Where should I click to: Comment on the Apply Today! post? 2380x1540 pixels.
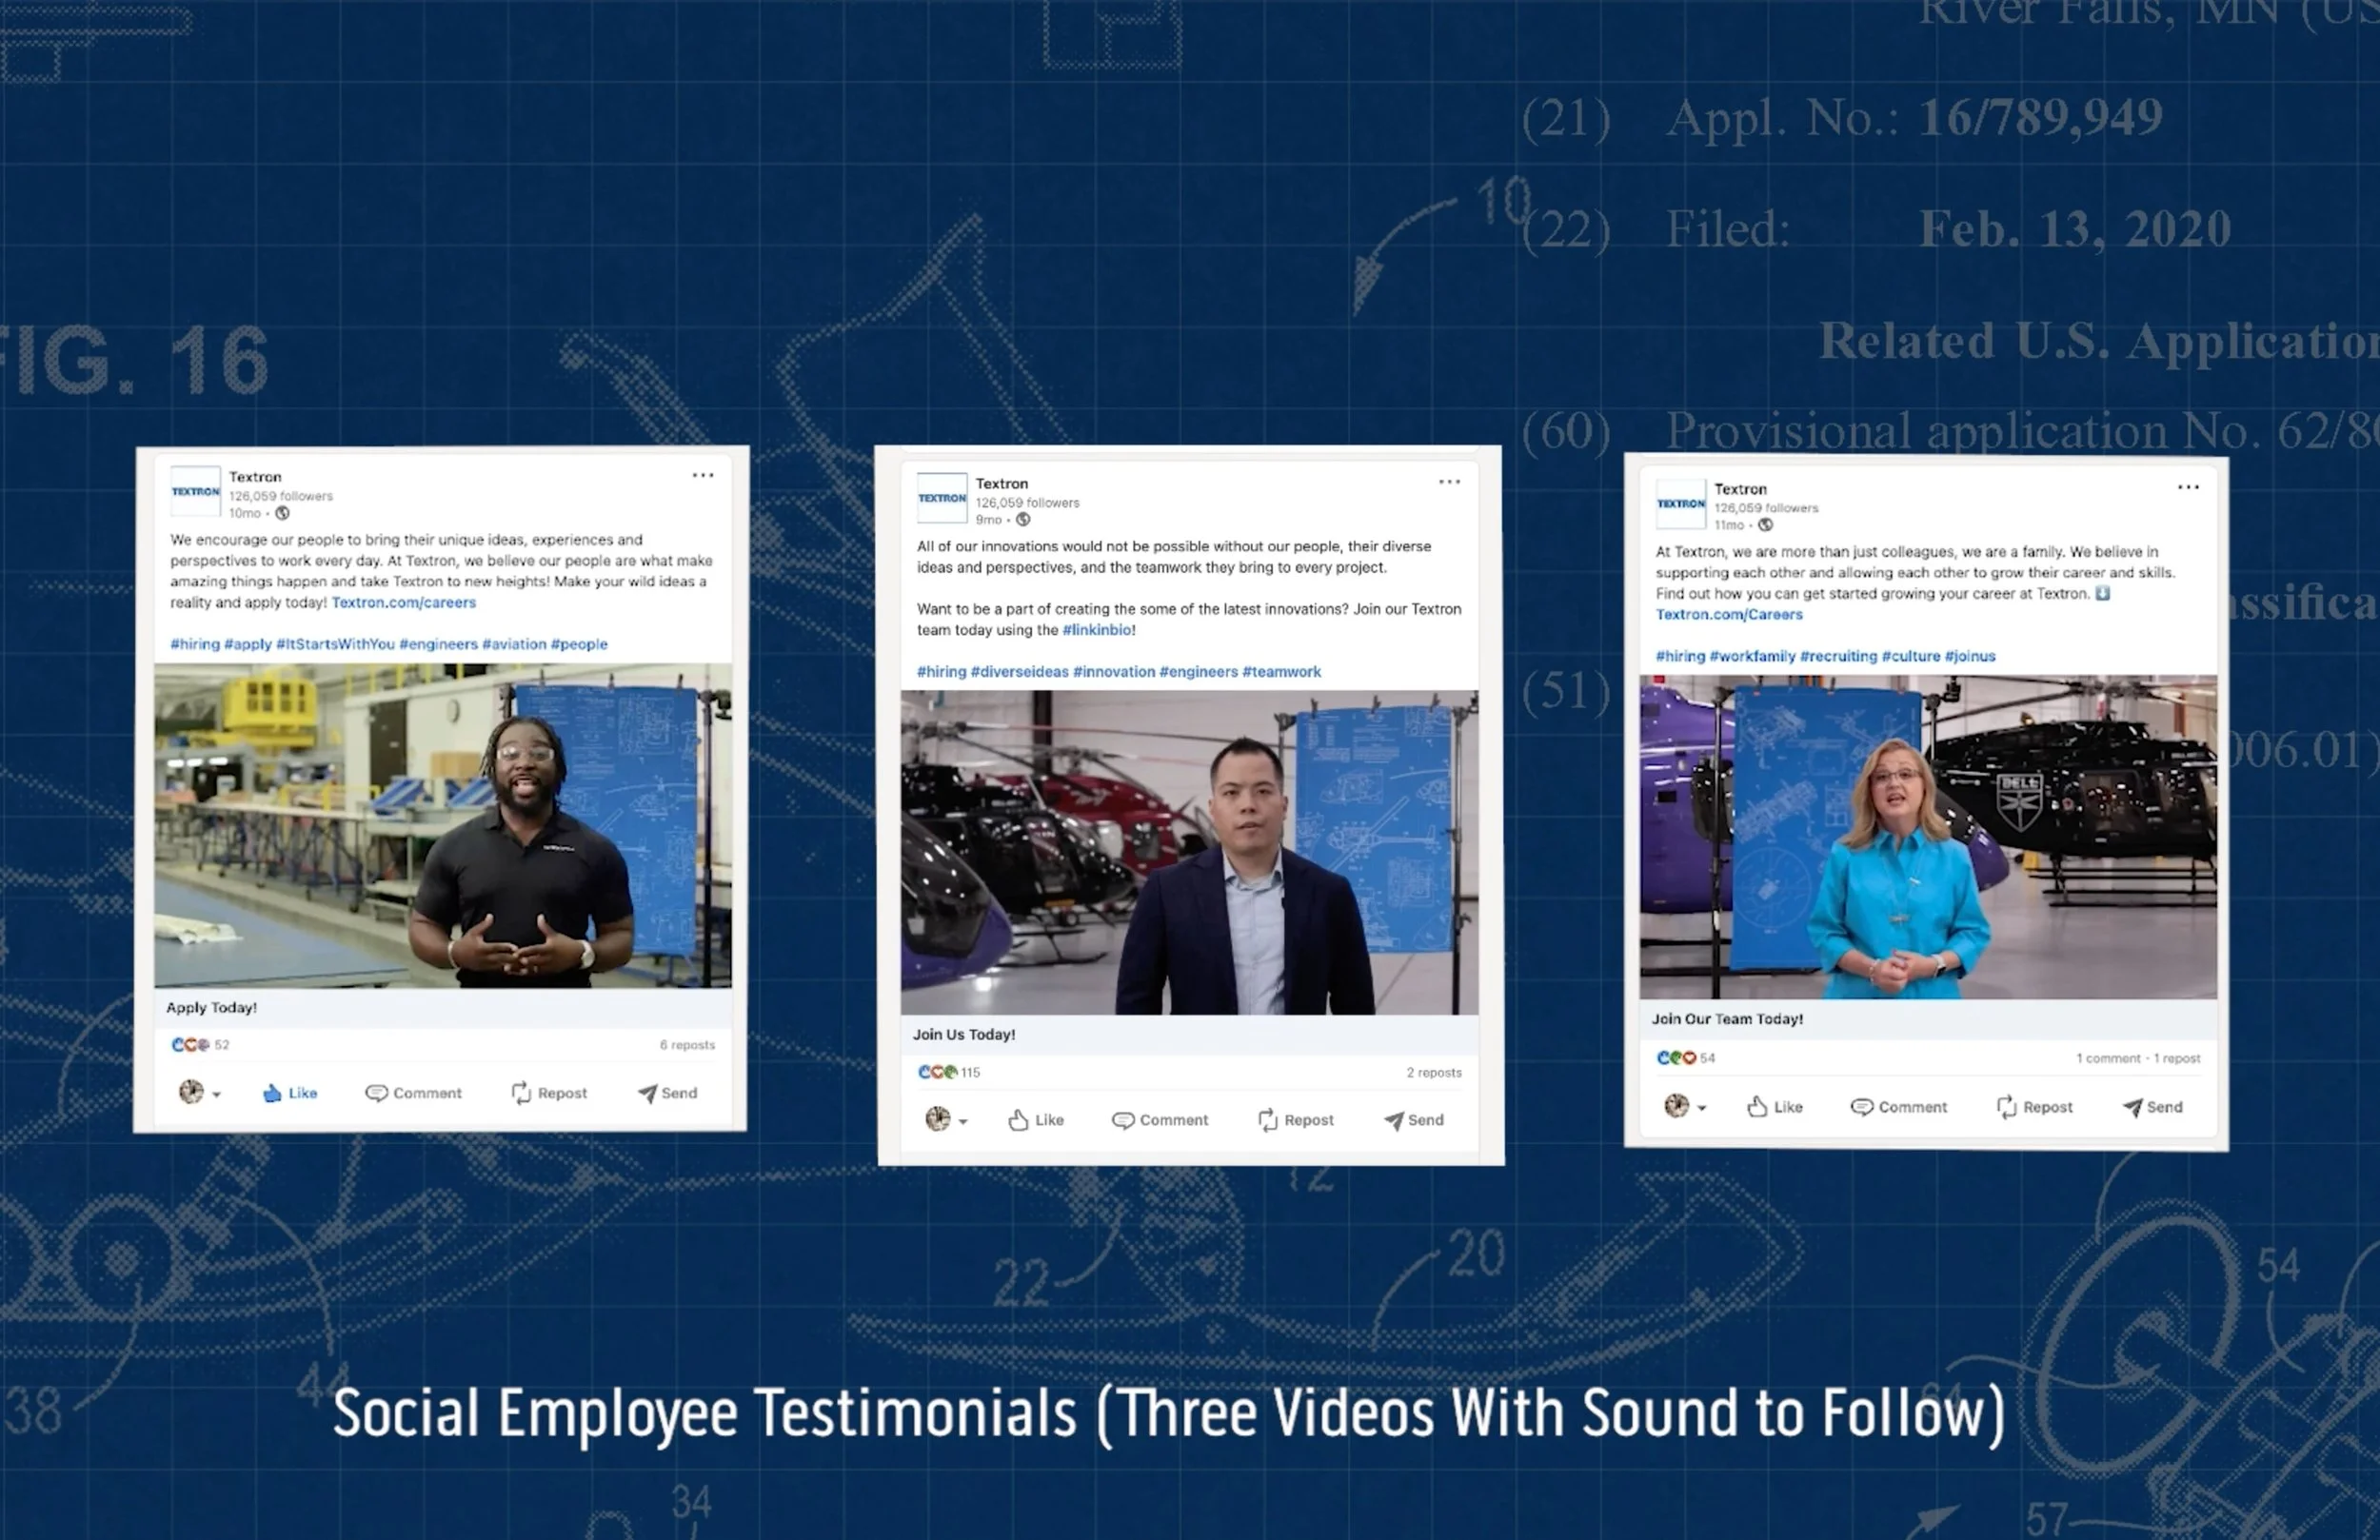414,1093
